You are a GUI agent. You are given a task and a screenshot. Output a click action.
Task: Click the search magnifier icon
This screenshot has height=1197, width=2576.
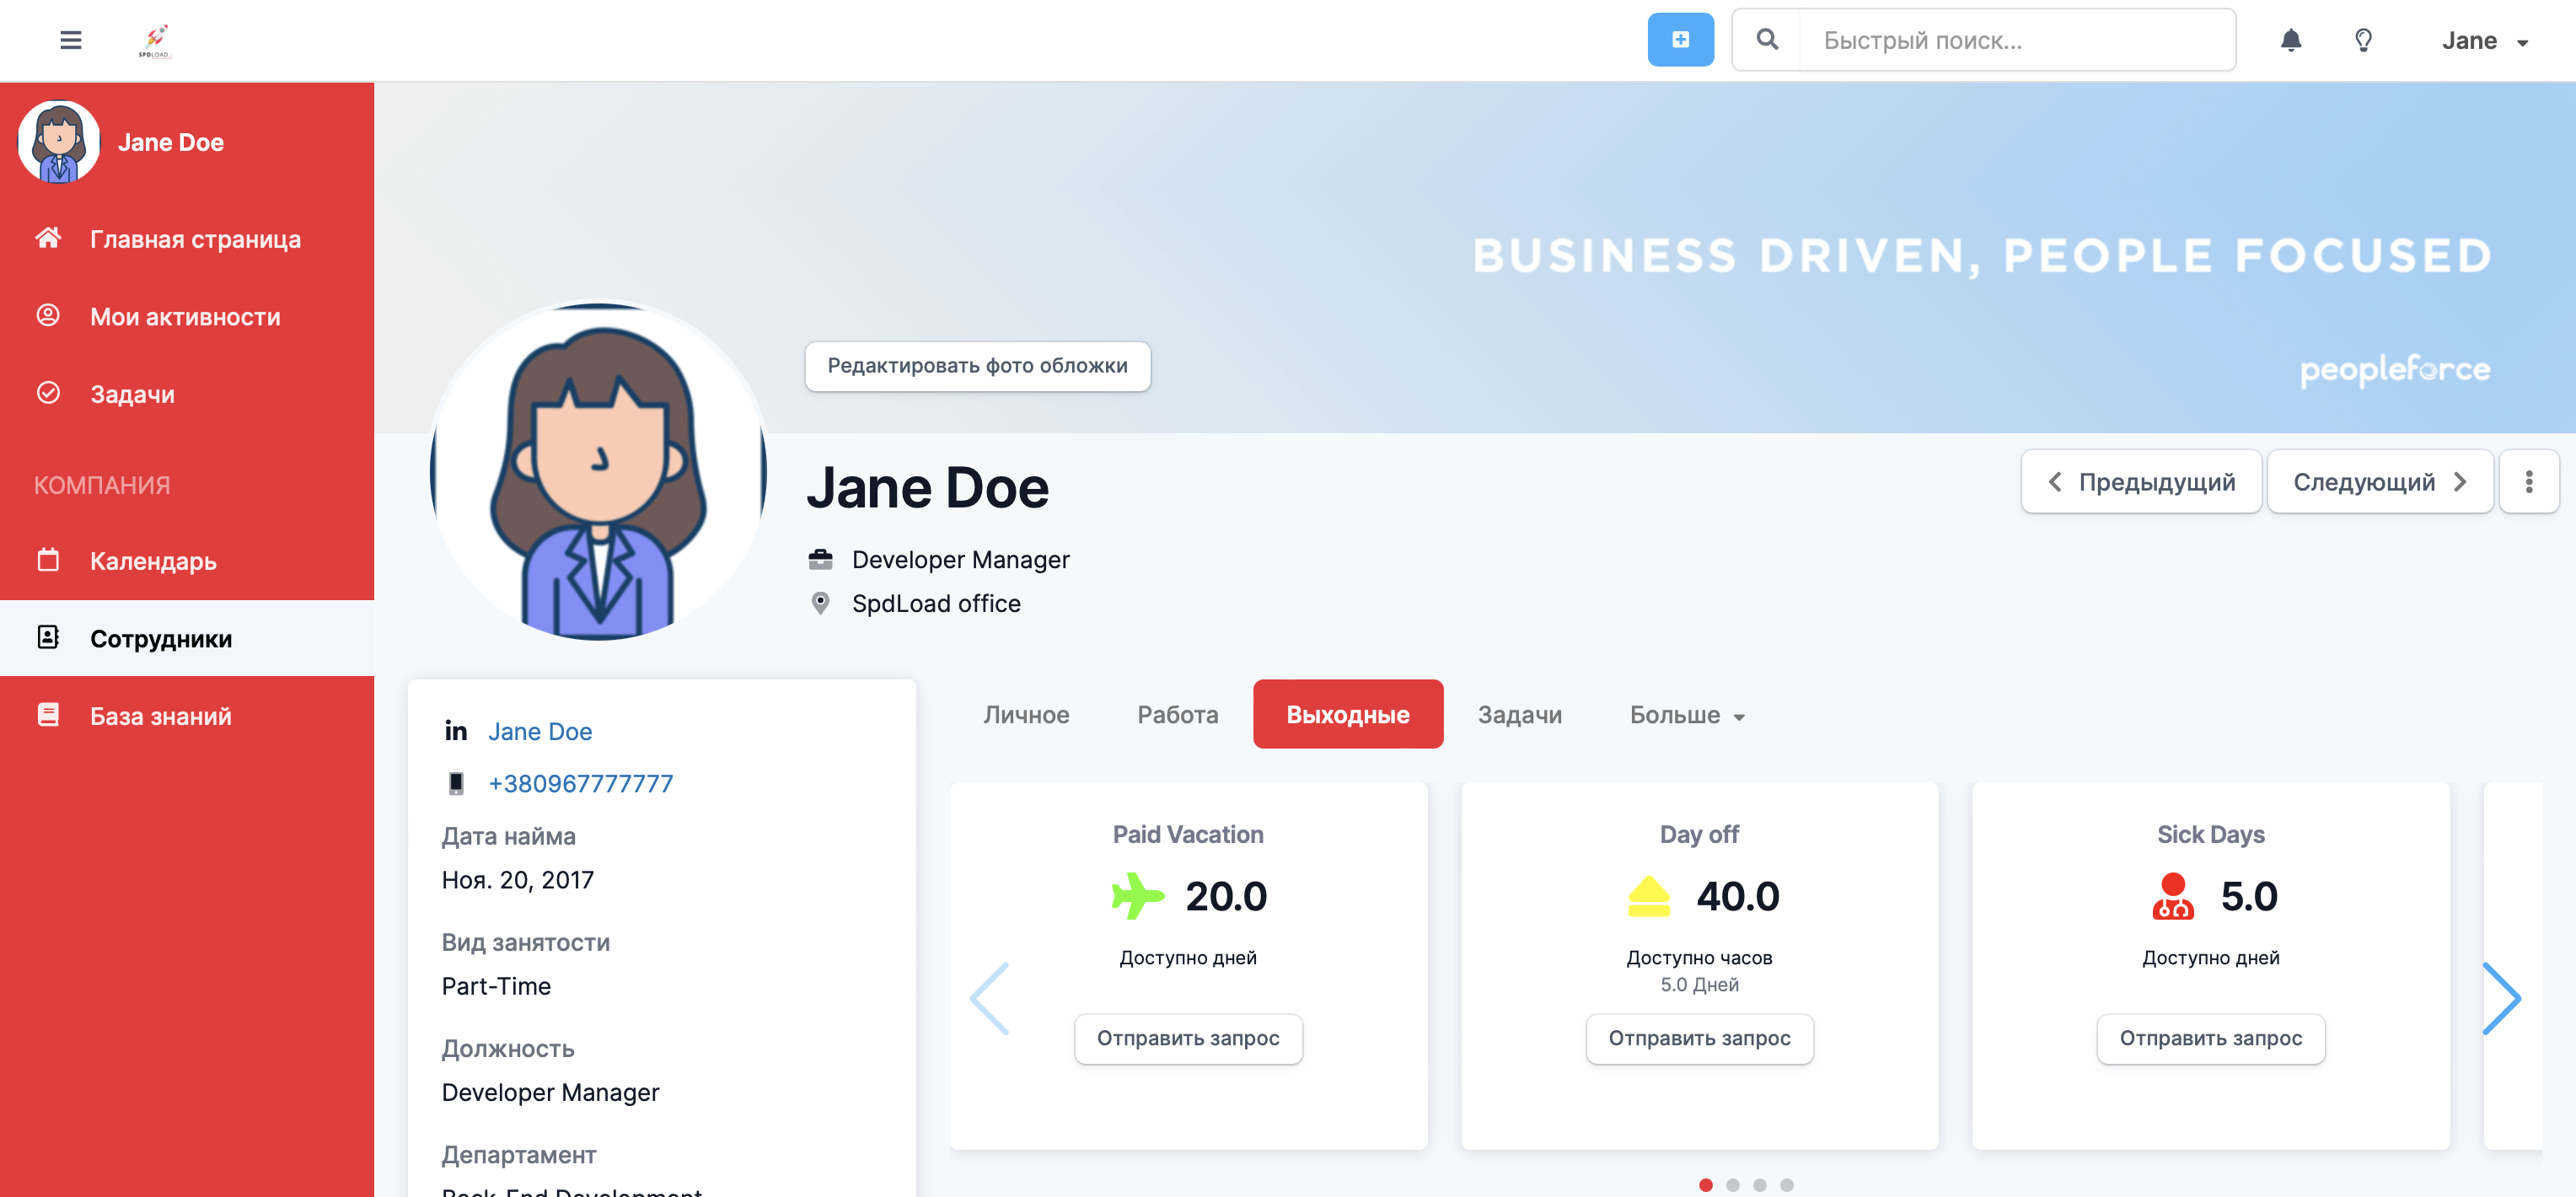(1767, 40)
